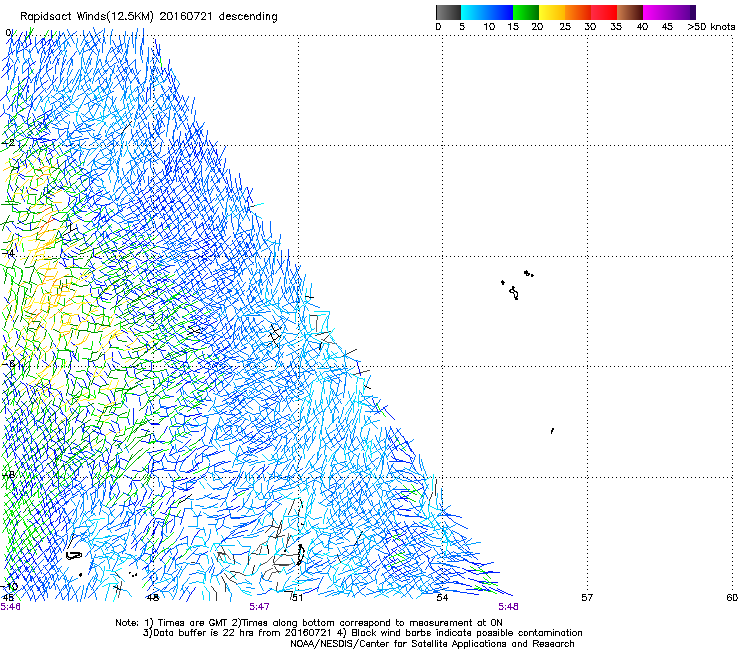Click the title "Rapidsact Winds(12.5KM) 20160721 descending"

[x=149, y=17]
